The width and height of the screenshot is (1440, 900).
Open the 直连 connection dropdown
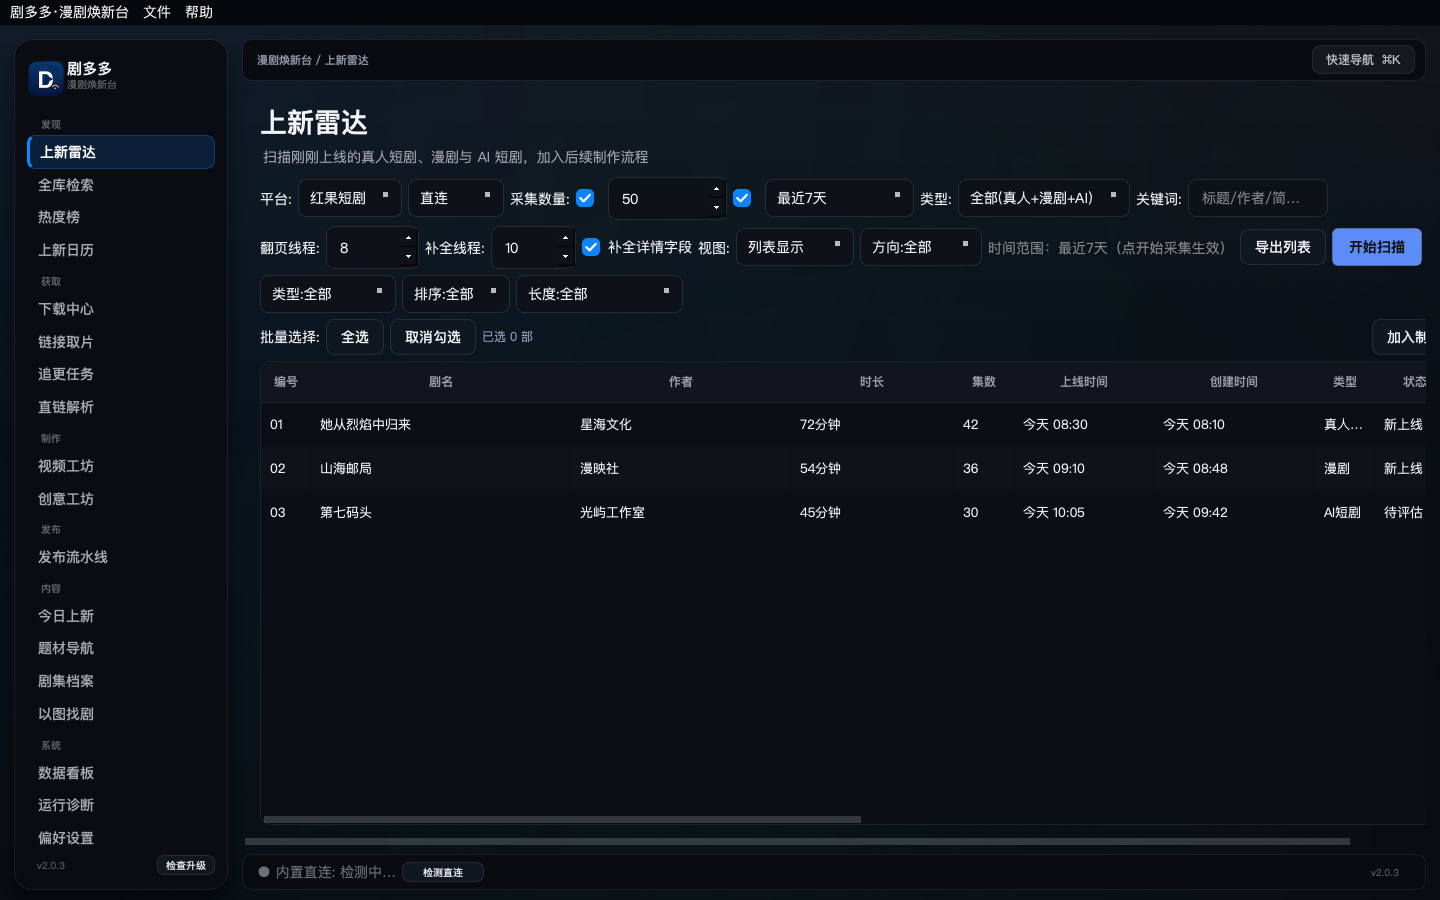[x=456, y=198]
